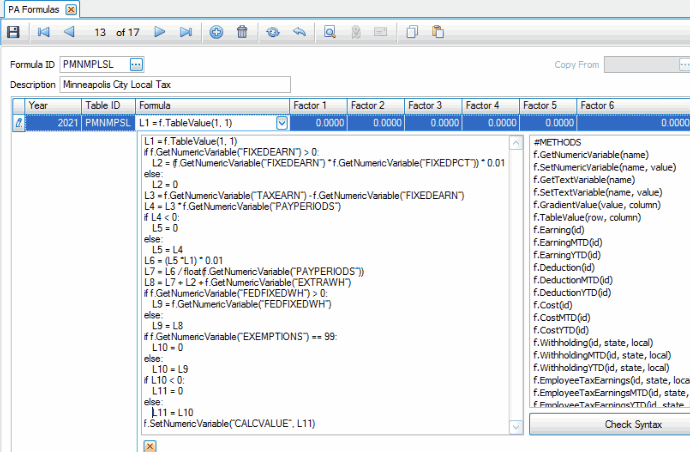690x452 pixels.
Task: Delete the current formula with trash icon
Action: [242, 32]
